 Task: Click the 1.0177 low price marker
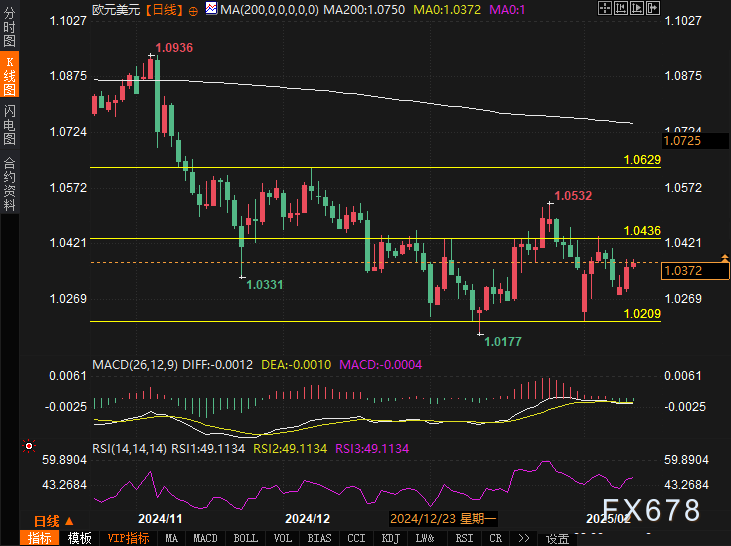tap(502, 342)
